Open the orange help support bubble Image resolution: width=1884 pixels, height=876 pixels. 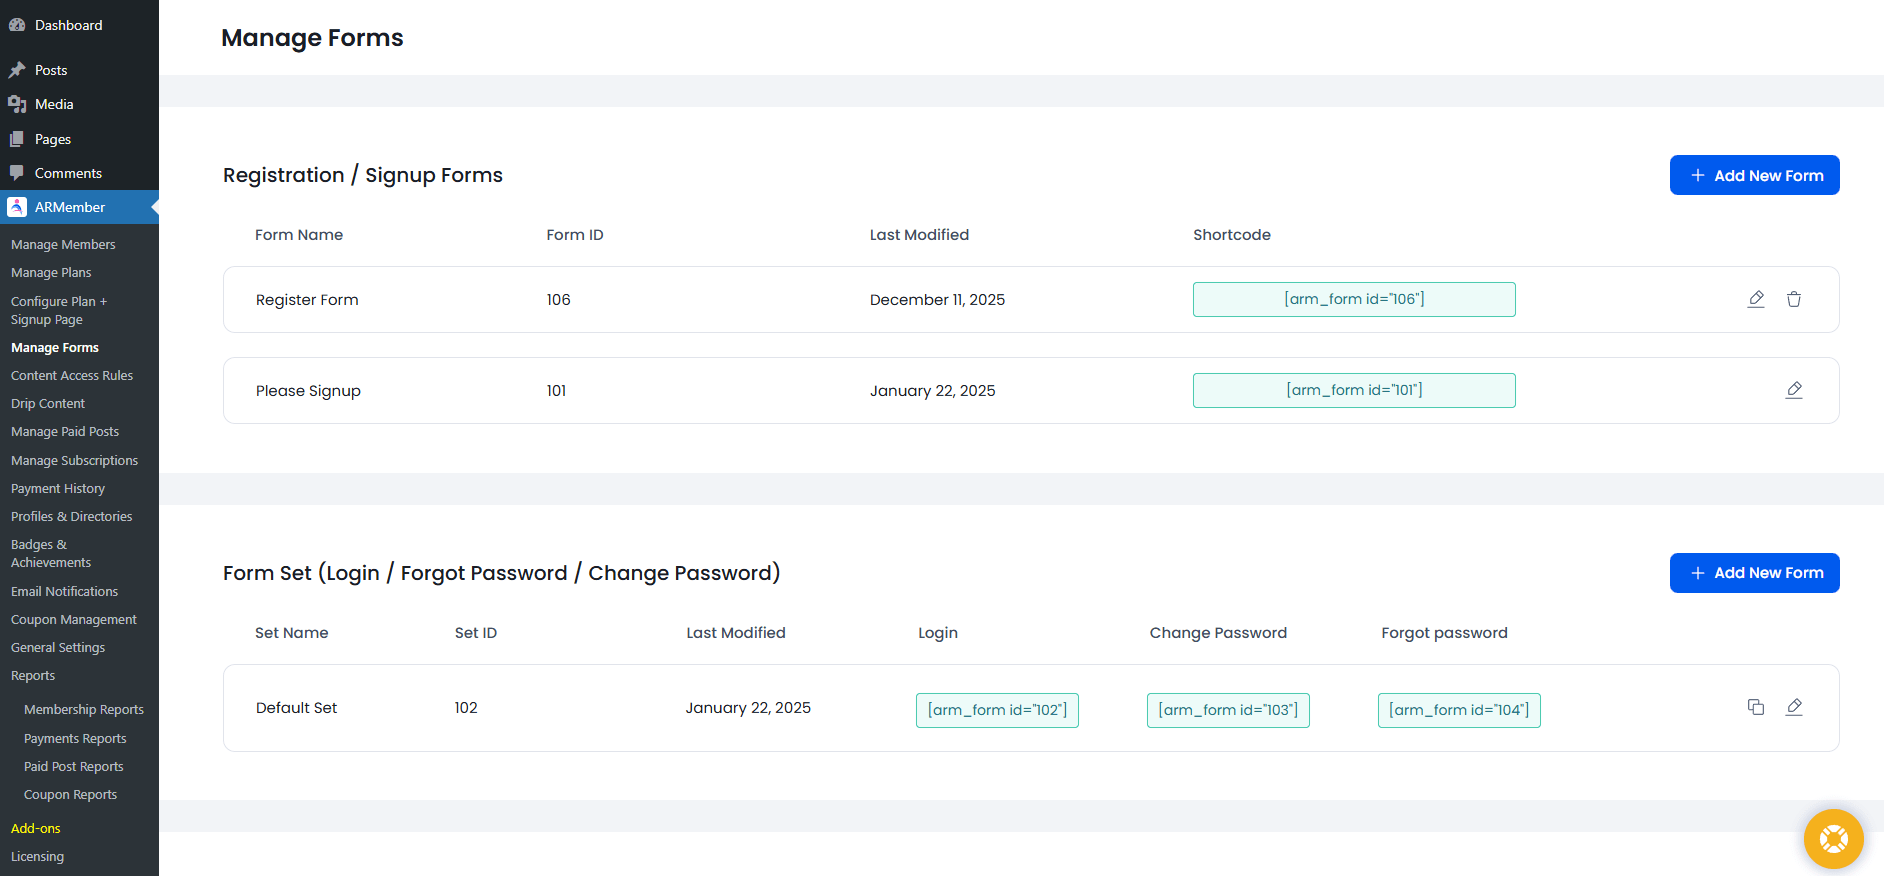click(1833, 838)
